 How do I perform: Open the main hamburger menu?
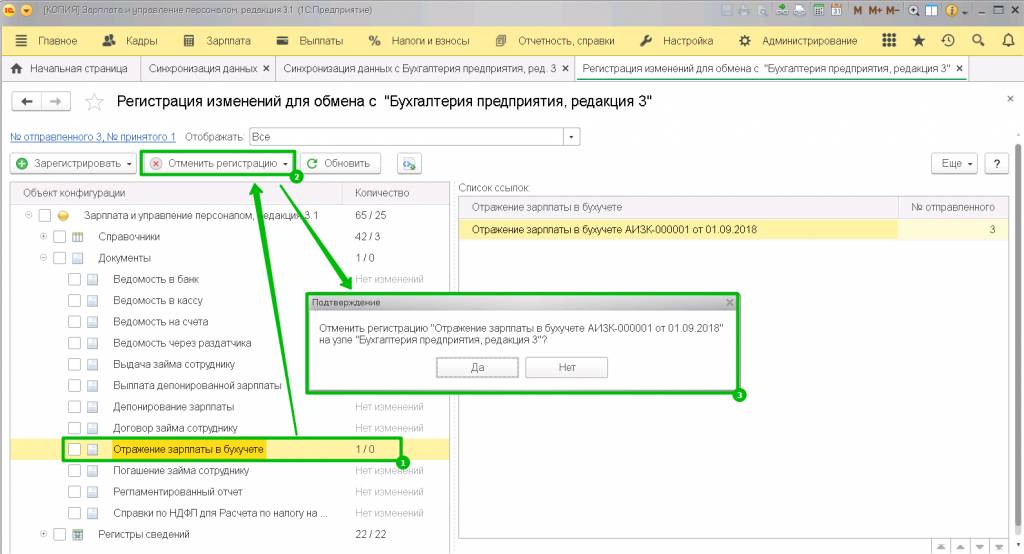click(x=21, y=41)
